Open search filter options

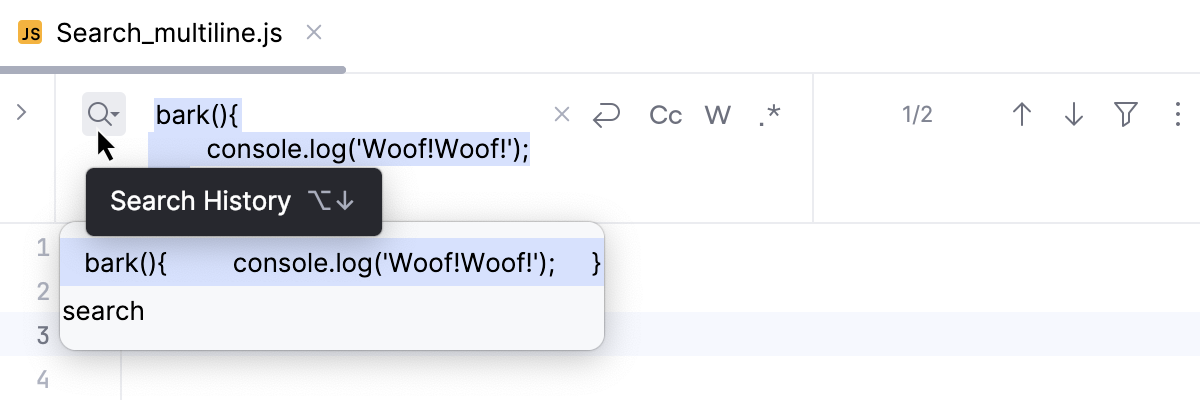pos(1126,115)
